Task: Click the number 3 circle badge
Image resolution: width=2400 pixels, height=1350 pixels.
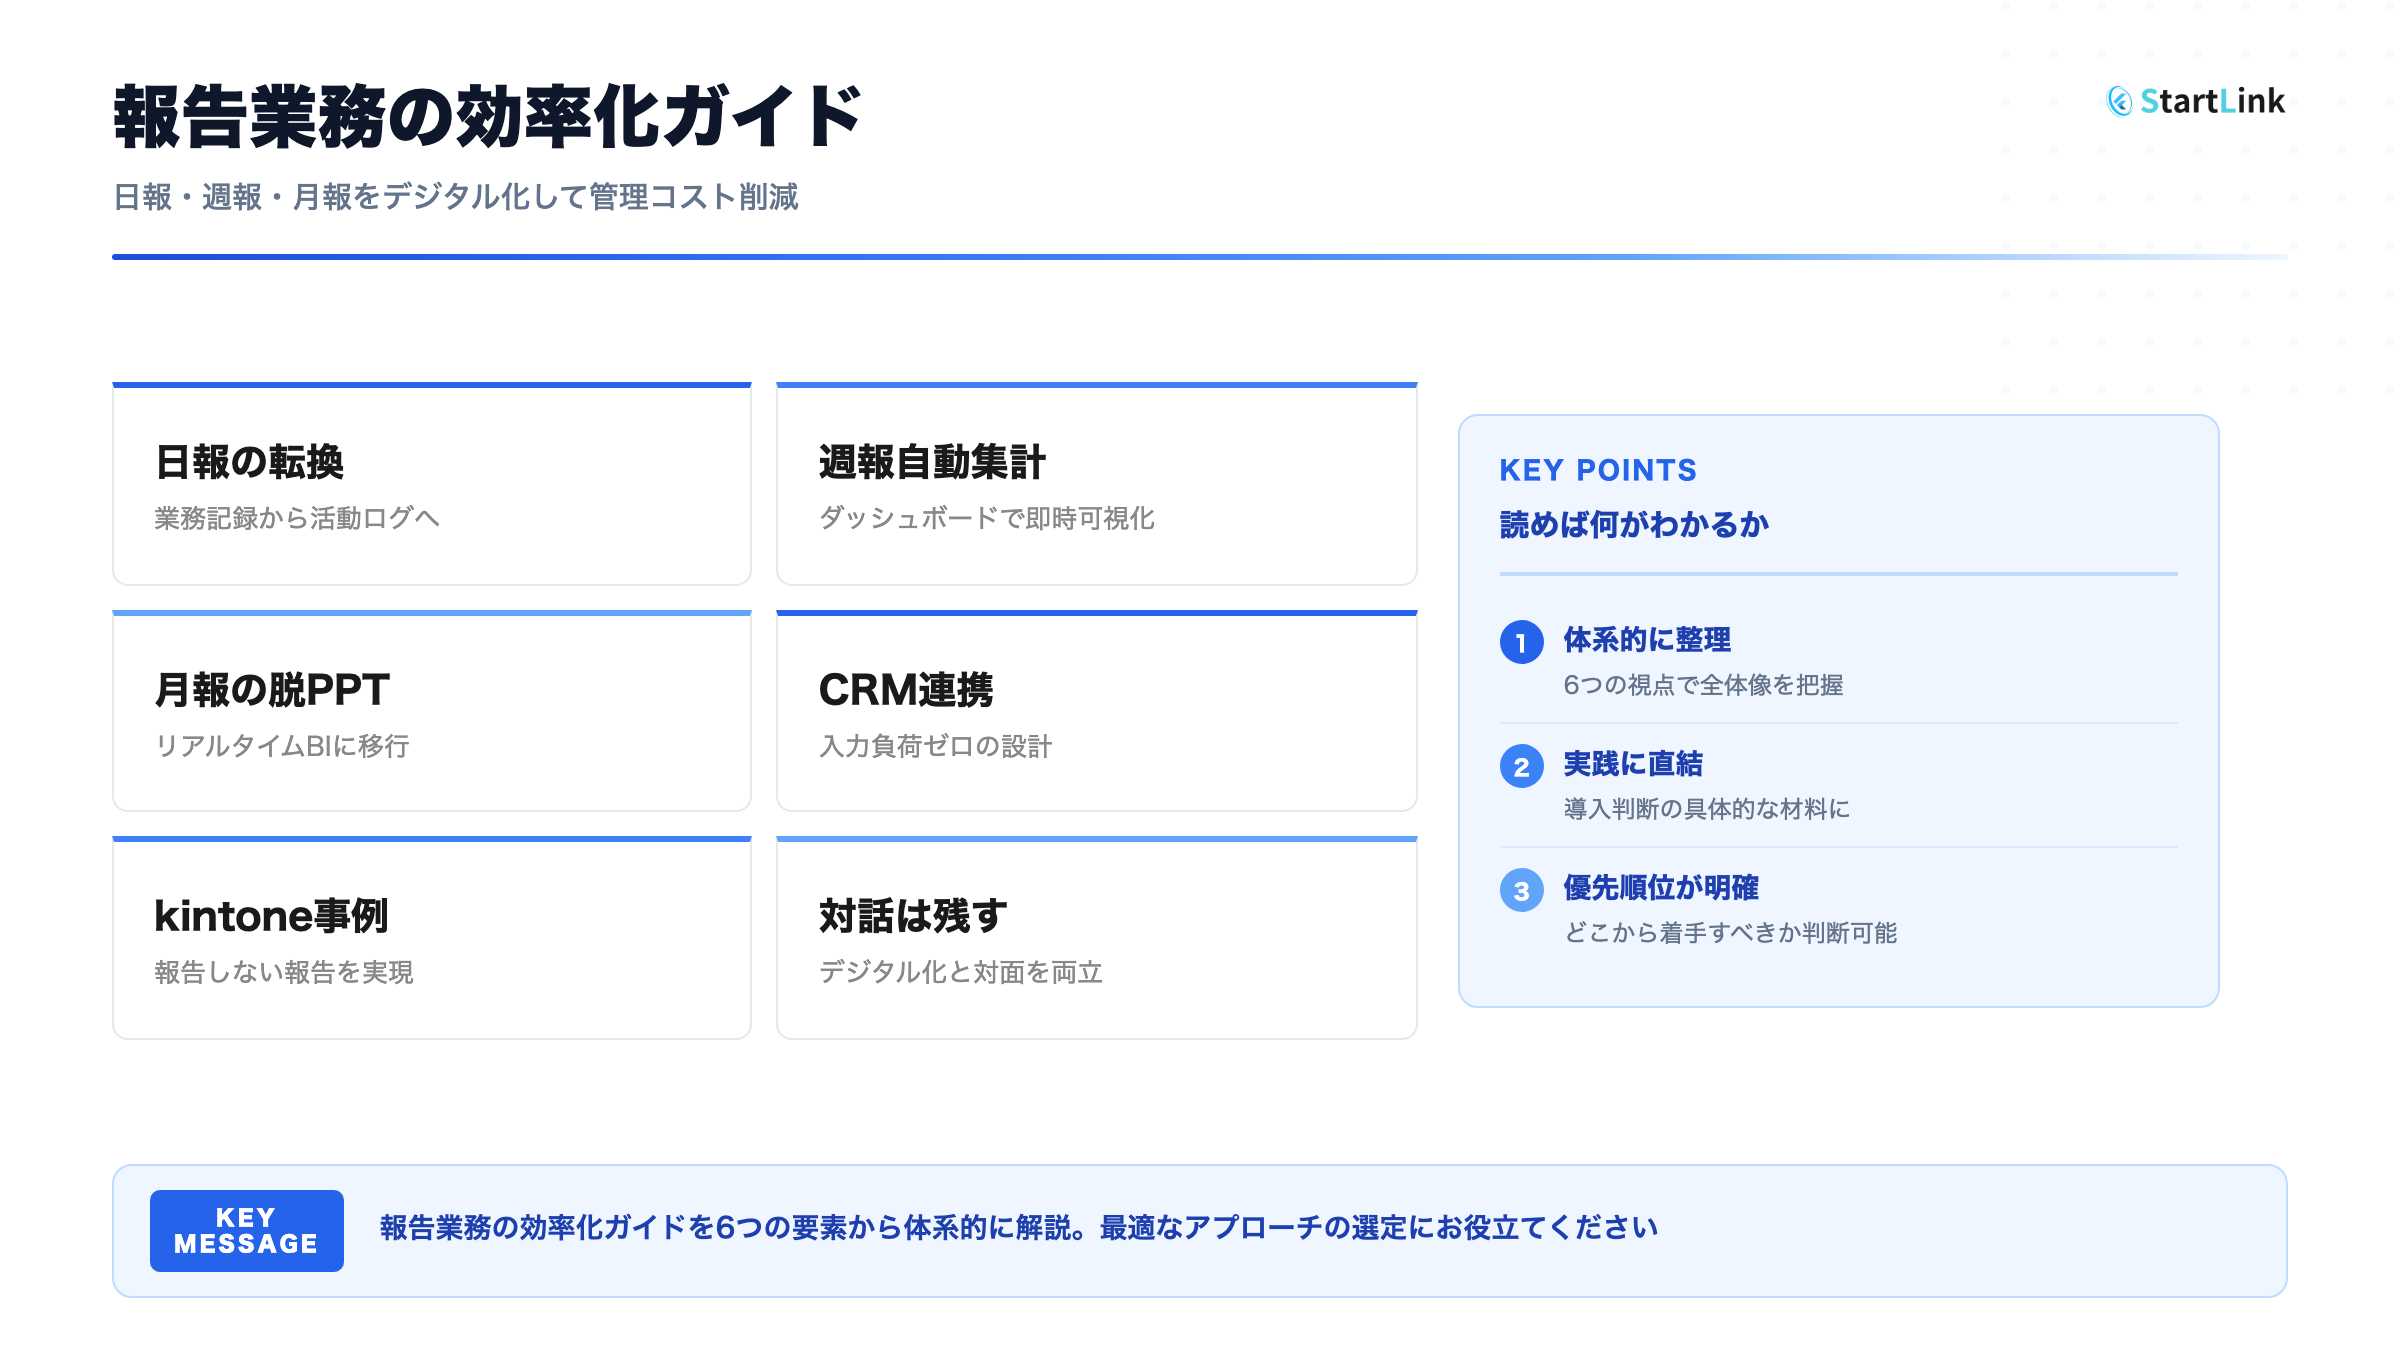Action: (x=1521, y=890)
